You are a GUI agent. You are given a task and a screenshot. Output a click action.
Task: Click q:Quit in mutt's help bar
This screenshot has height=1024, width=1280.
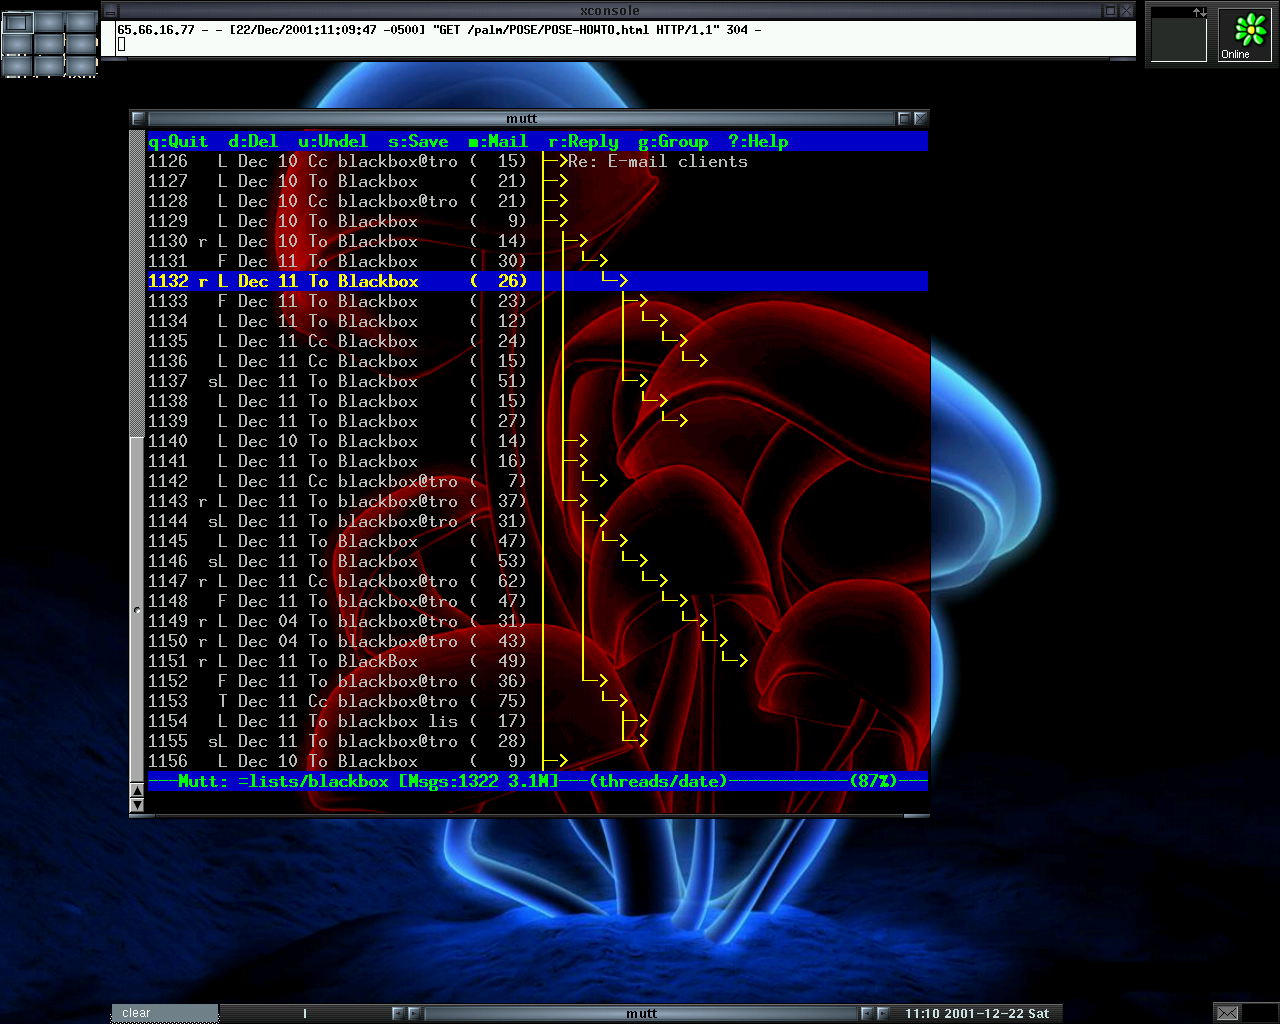178,141
